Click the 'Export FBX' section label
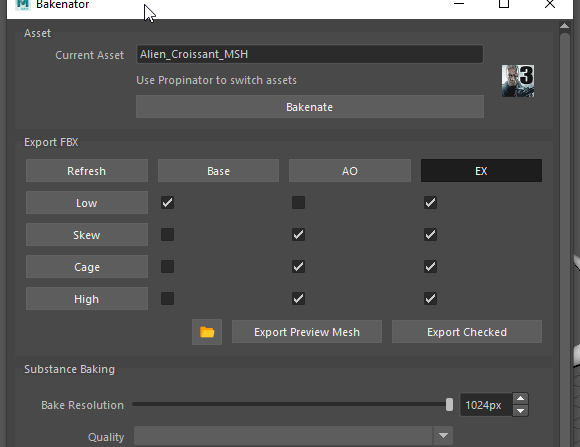Screen dimensions: 580x447 51,142
